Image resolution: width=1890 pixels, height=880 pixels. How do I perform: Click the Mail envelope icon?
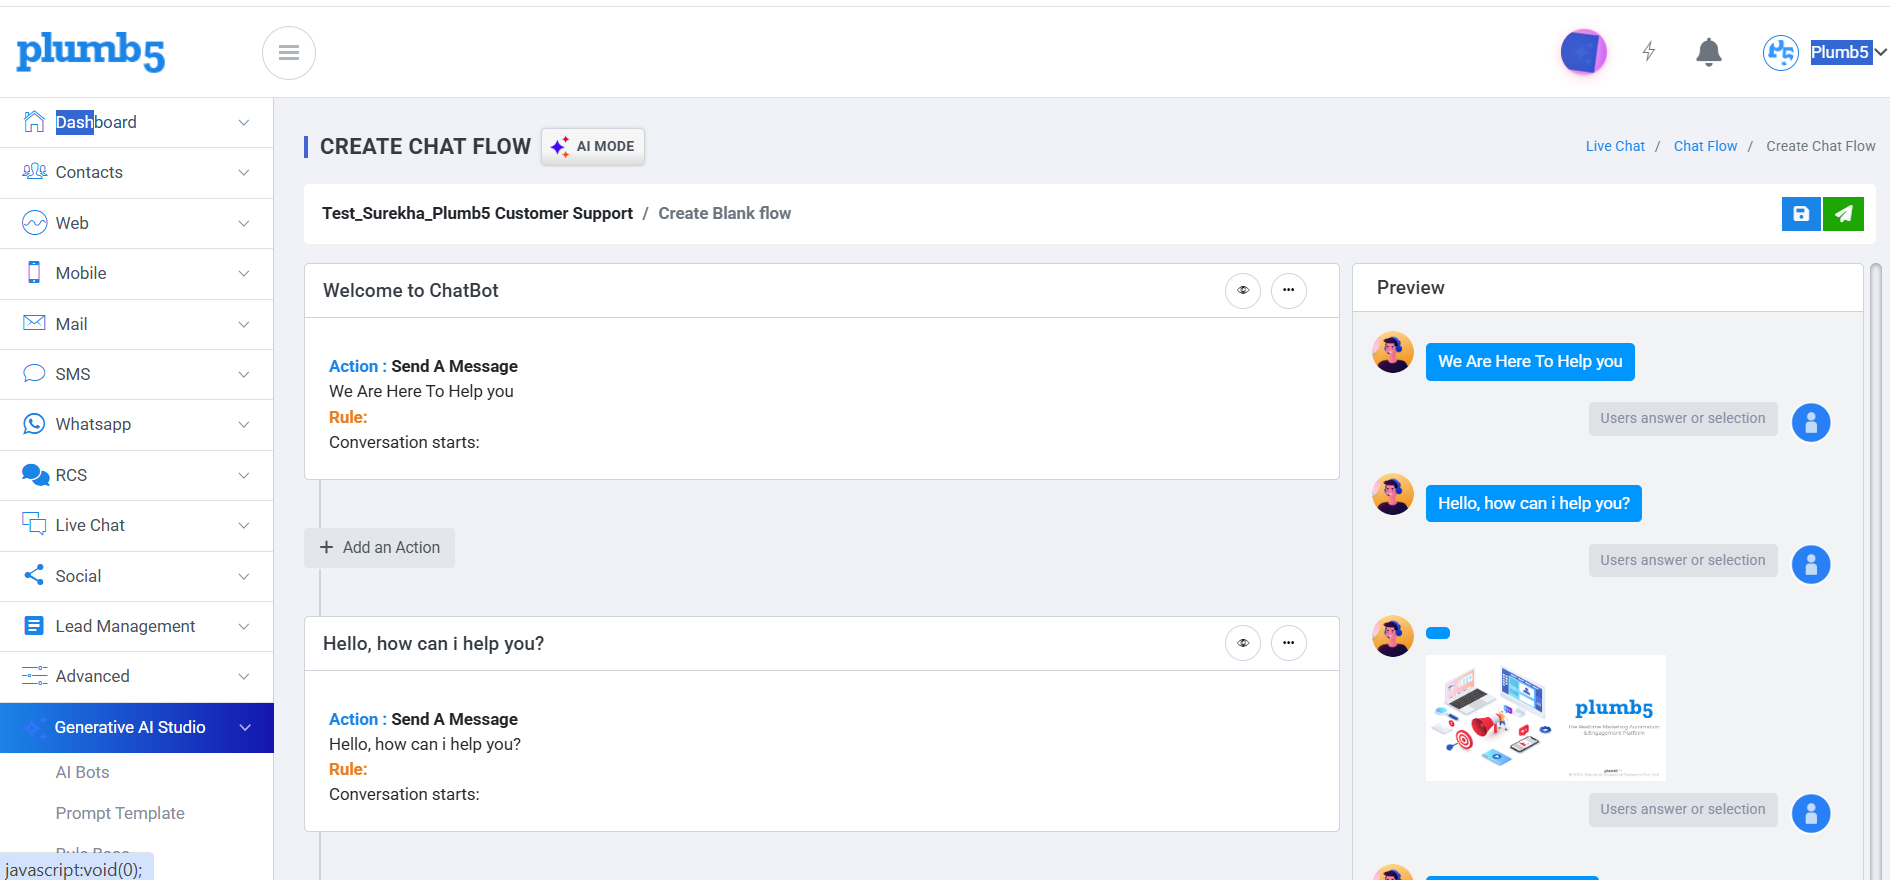[34, 323]
